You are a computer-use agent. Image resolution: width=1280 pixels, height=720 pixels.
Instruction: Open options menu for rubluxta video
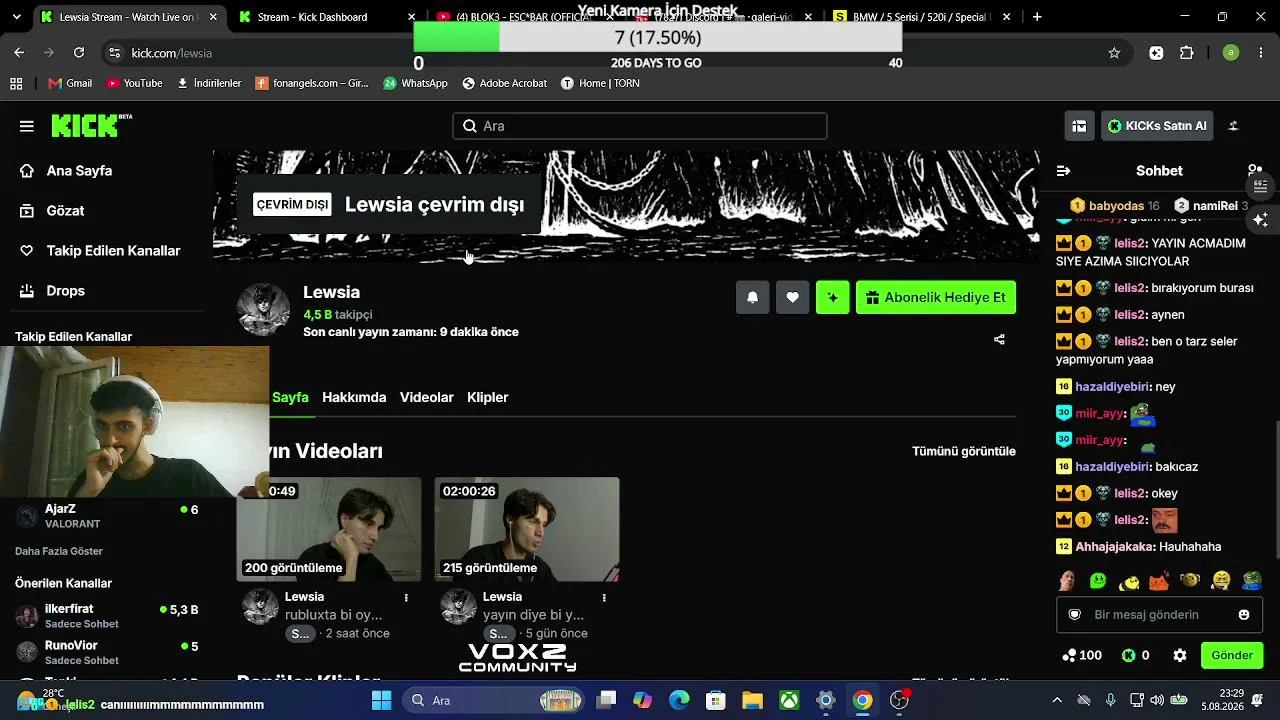pyautogui.click(x=406, y=597)
